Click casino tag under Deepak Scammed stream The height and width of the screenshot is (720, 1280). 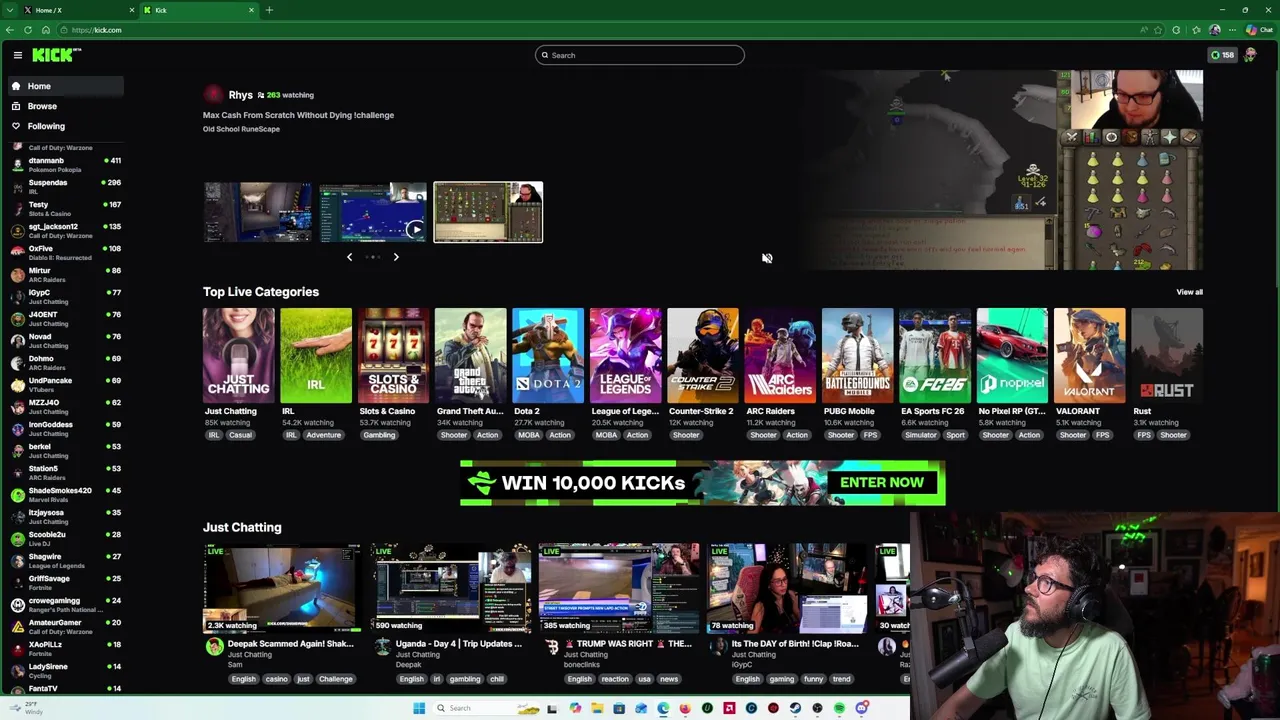(276, 679)
